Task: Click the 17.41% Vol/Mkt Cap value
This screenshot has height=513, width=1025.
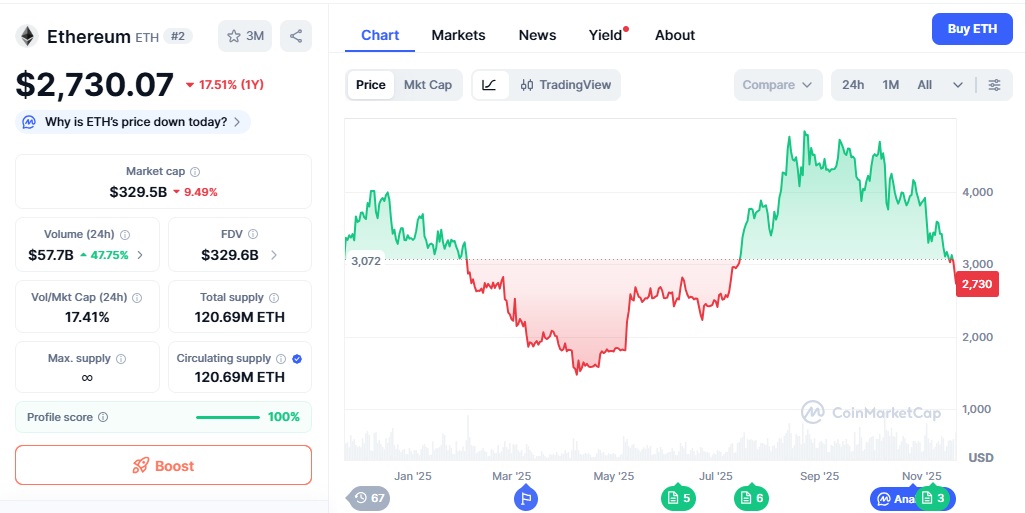Action: (x=87, y=318)
